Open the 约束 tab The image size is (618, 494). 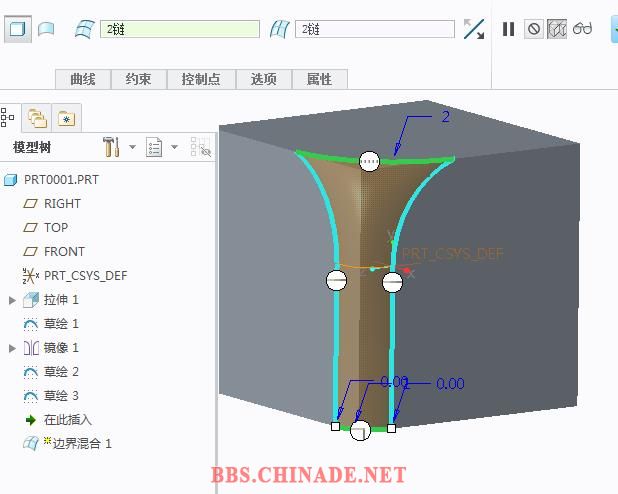tap(139, 79)
